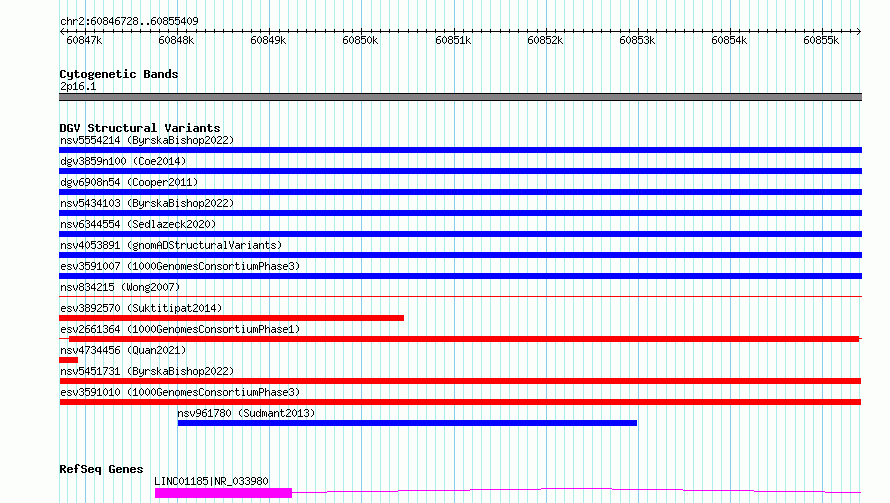Click the 60854k ruler position
Image resolution: width=890 pixels, height=503 pixels.
729,40
